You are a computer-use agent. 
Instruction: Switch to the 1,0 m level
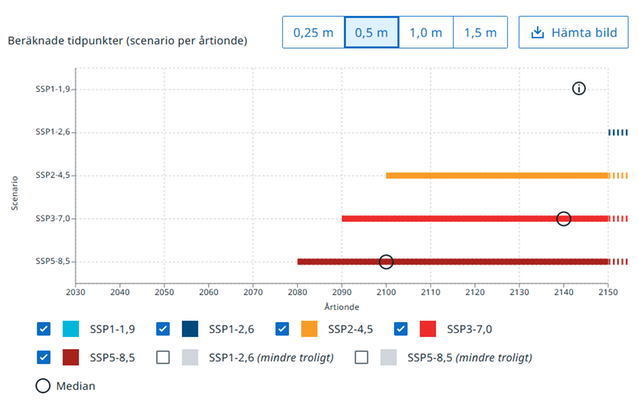(x=426, y=33)
